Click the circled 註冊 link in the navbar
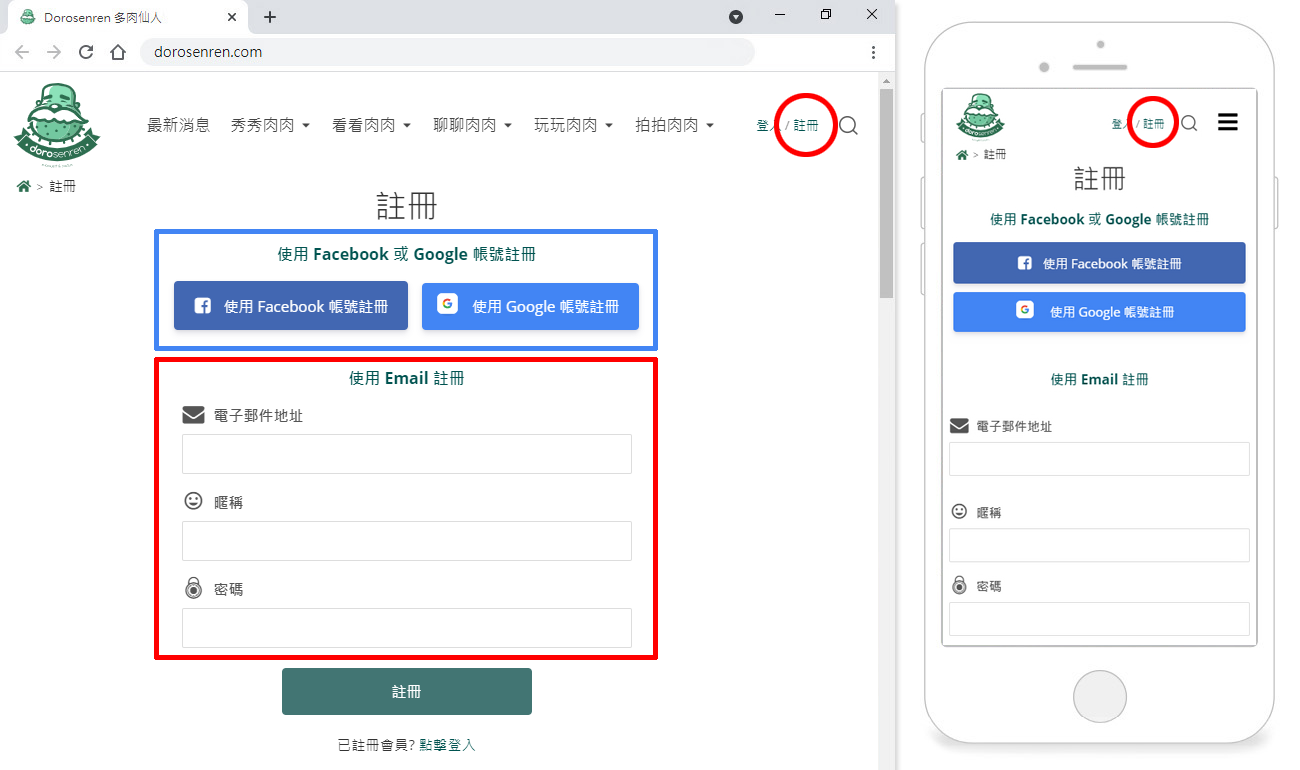1300x770 pixels. 806,125
